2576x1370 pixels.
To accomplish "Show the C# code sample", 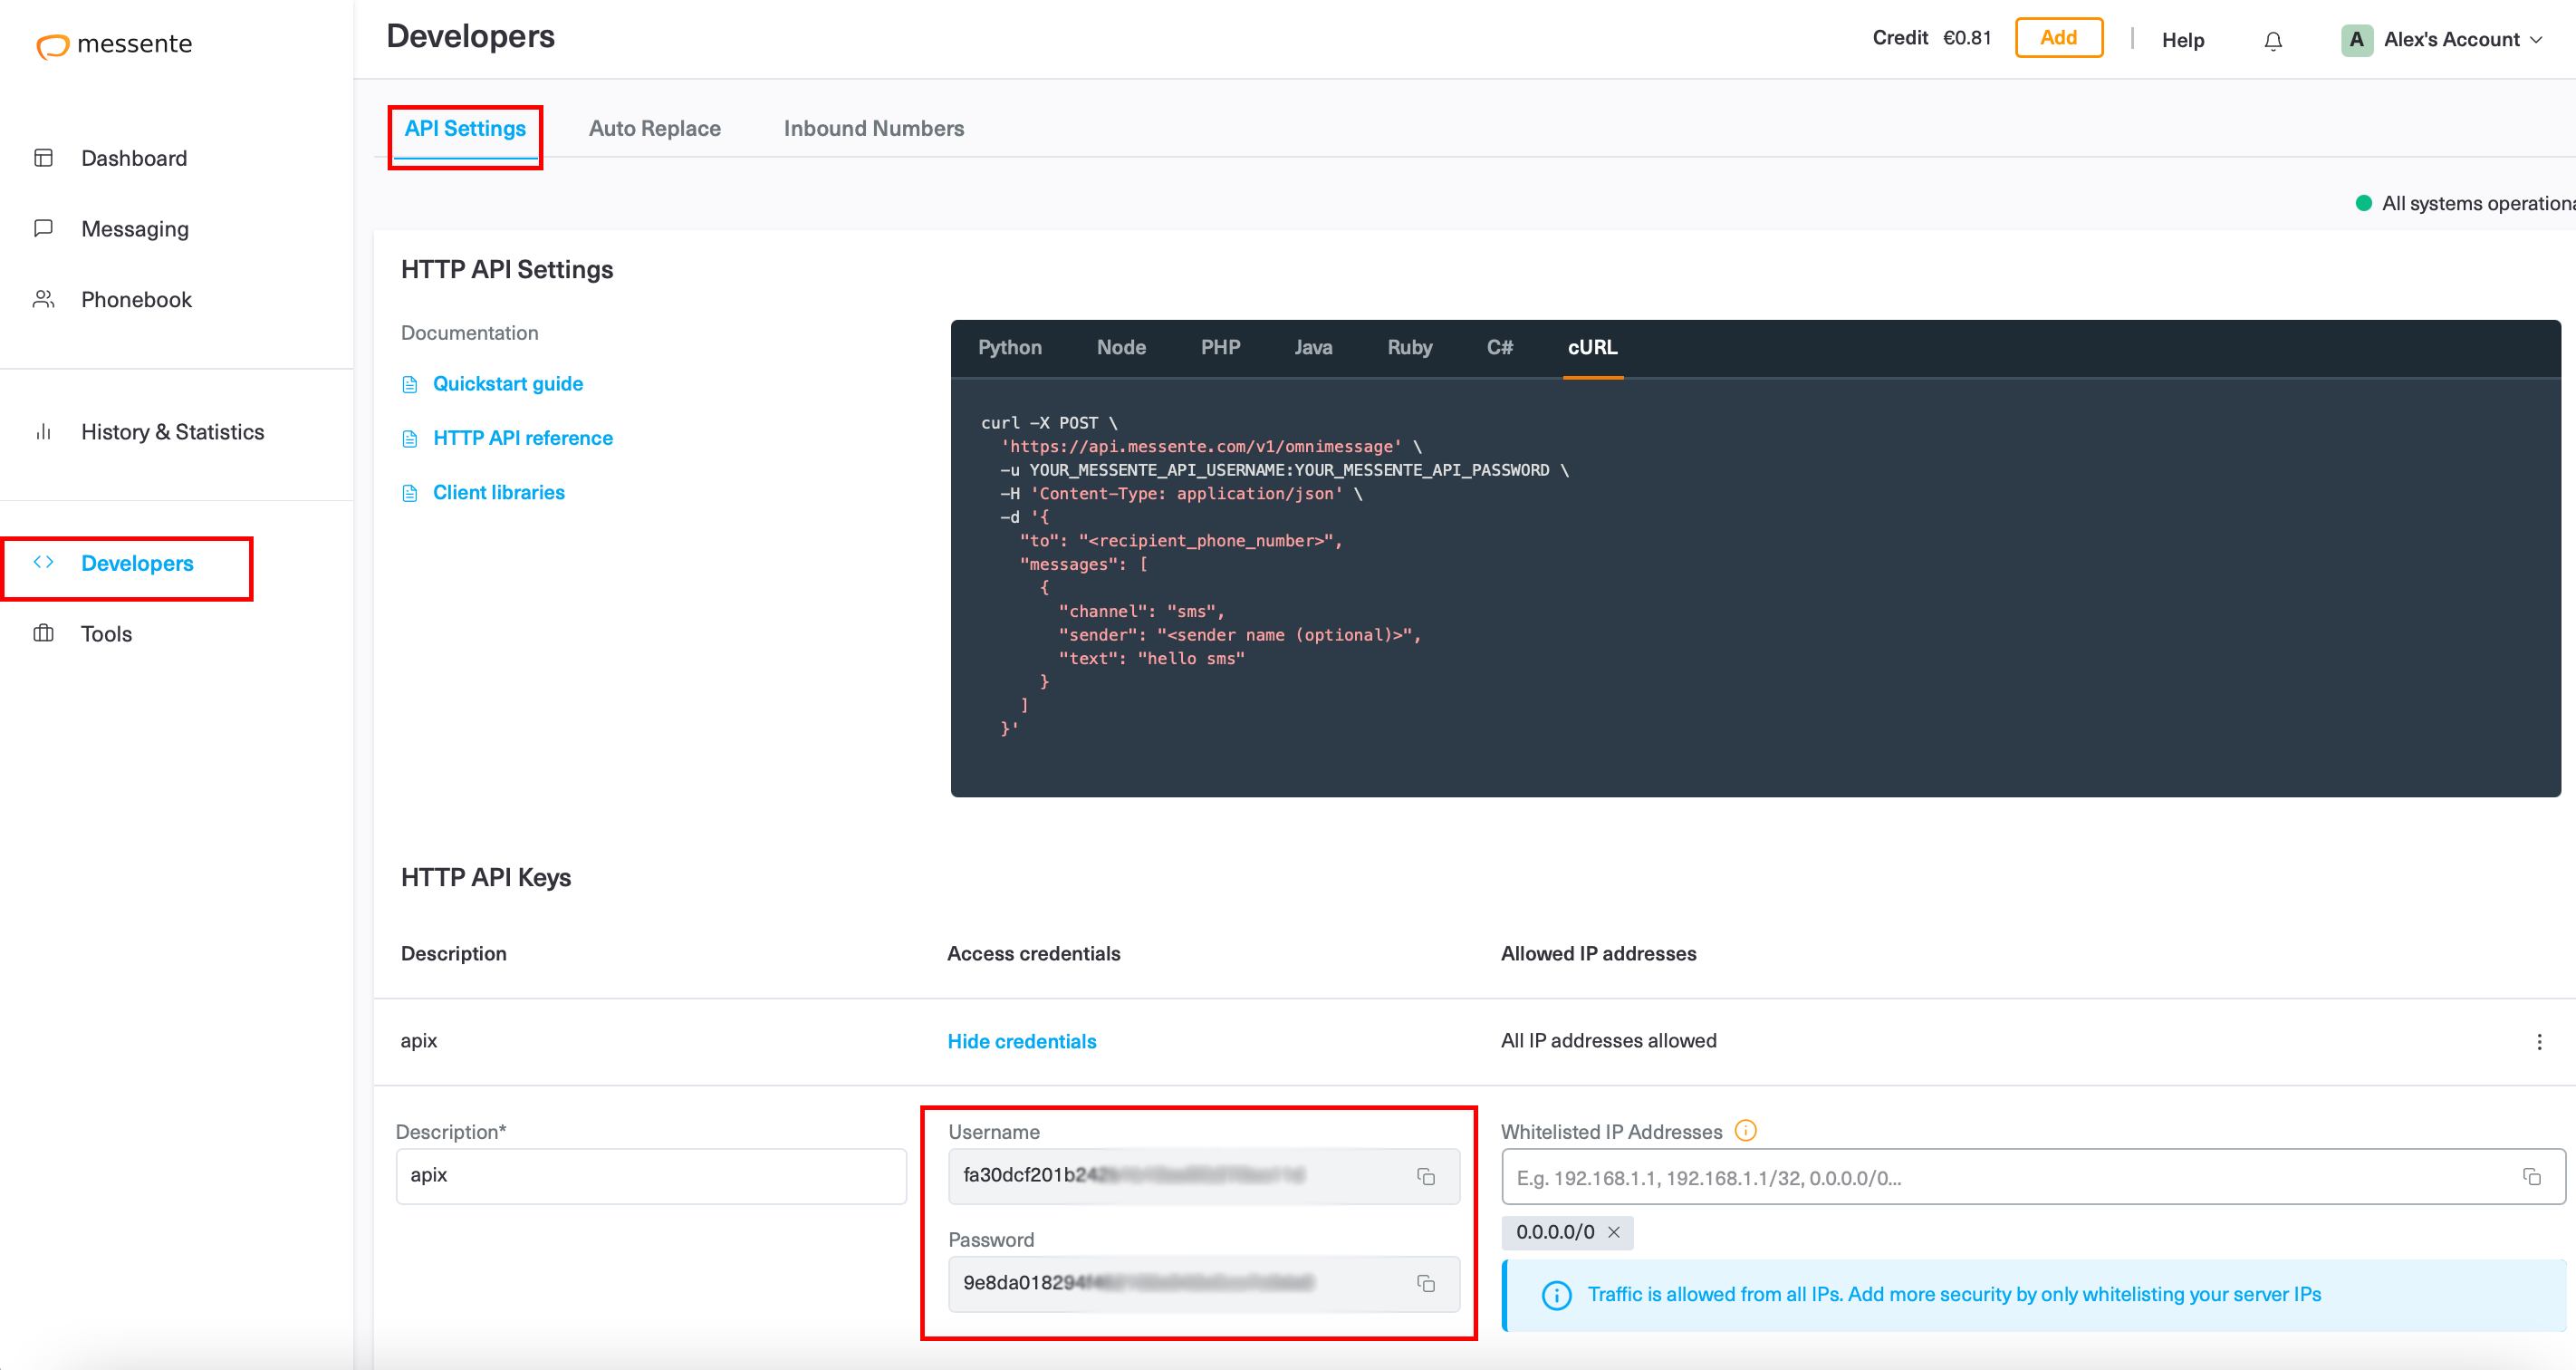I will [1500, 347].
